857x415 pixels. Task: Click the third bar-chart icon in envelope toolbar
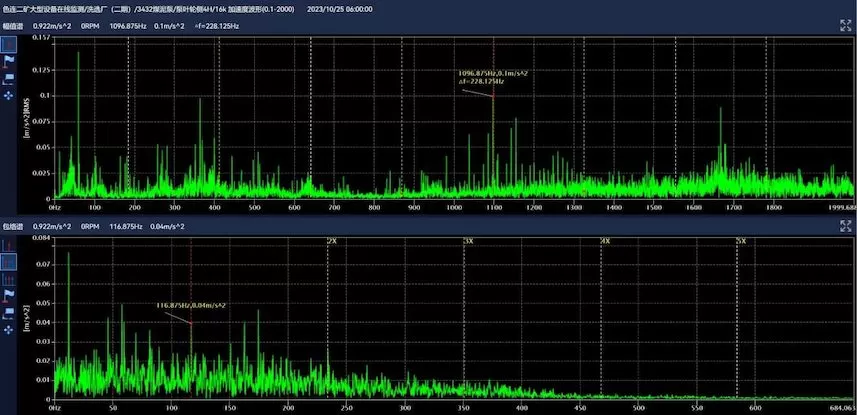click(x=8, y=278)
